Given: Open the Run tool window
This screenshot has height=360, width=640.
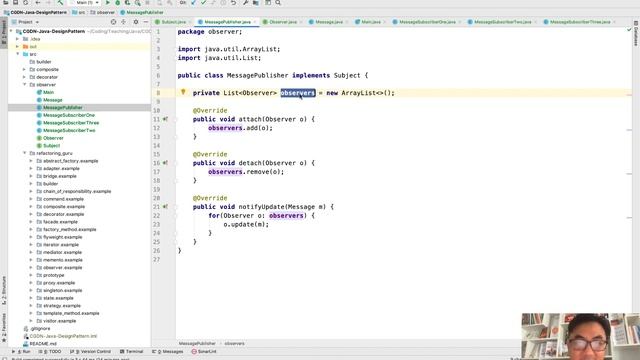Looking at the screenshot, I should [21, 351].
